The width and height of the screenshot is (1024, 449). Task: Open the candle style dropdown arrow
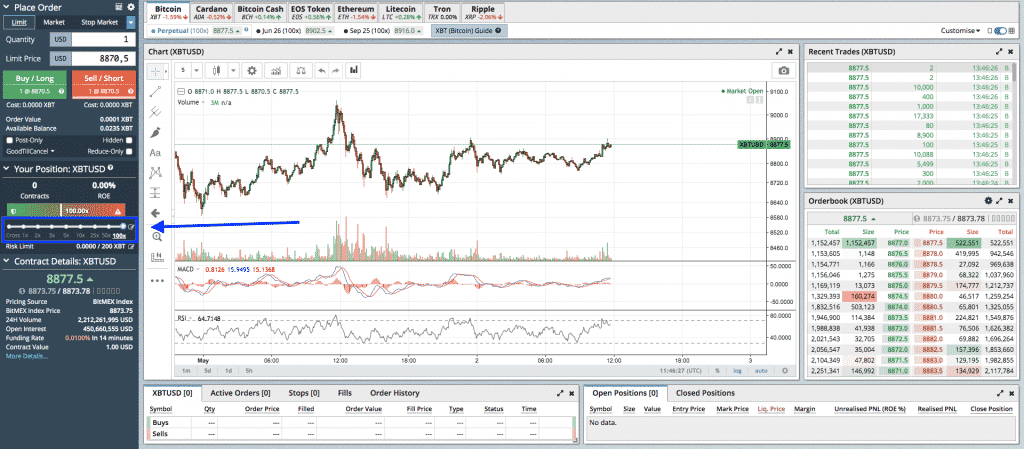tap(233, 70)
